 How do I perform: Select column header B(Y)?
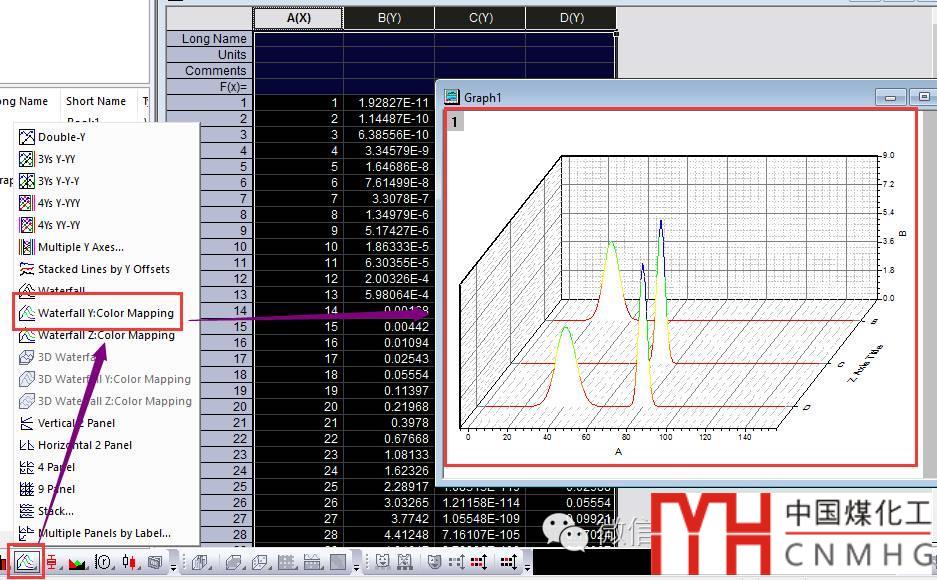click(389, 18)
